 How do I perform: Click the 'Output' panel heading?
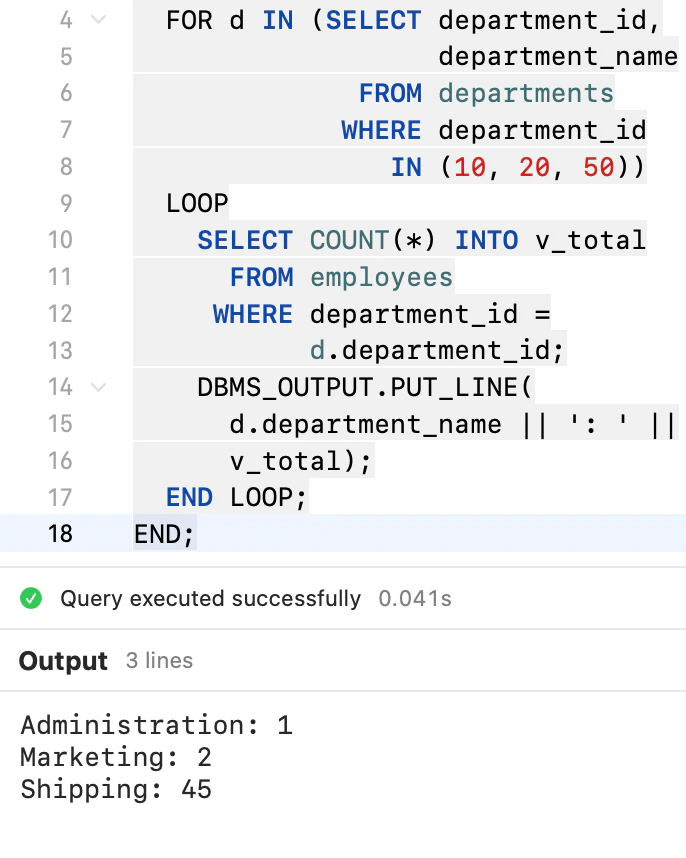pos(63,661)
